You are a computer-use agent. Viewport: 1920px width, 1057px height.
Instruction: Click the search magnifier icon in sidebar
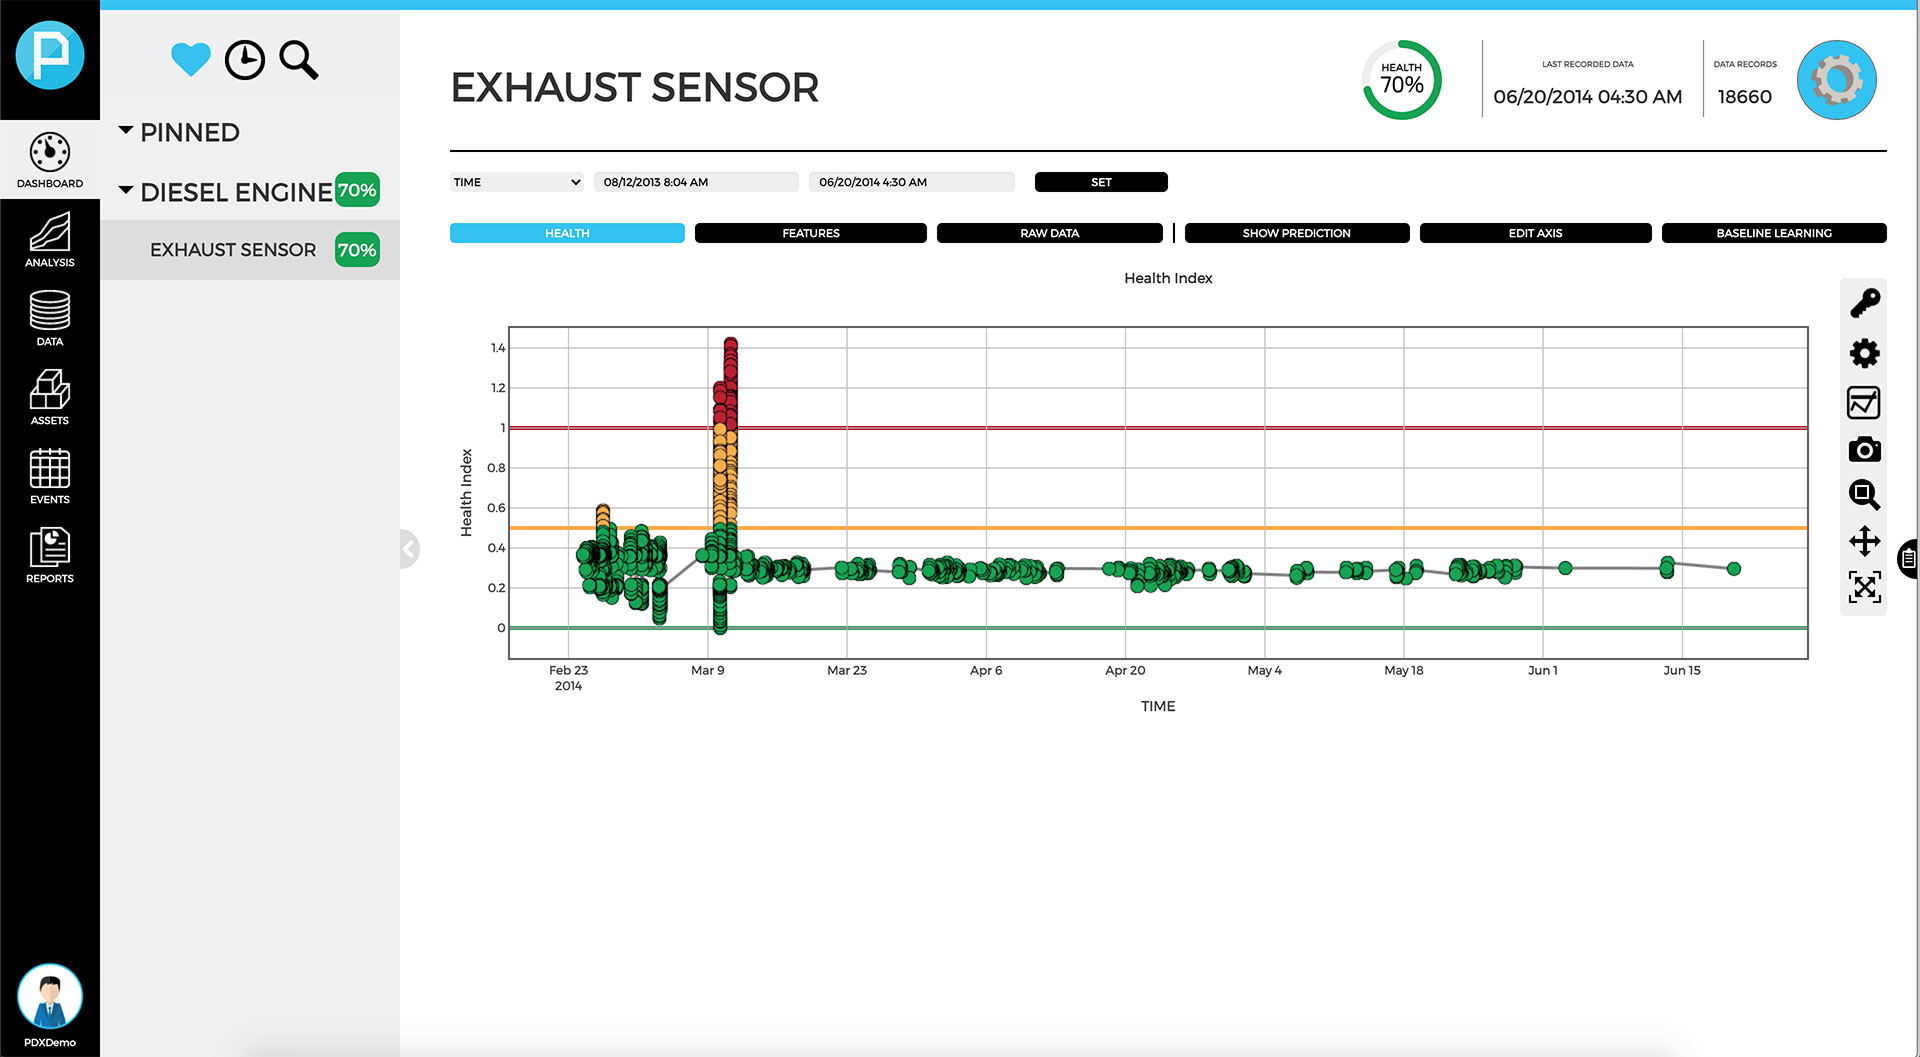click(x=298, y=60)
